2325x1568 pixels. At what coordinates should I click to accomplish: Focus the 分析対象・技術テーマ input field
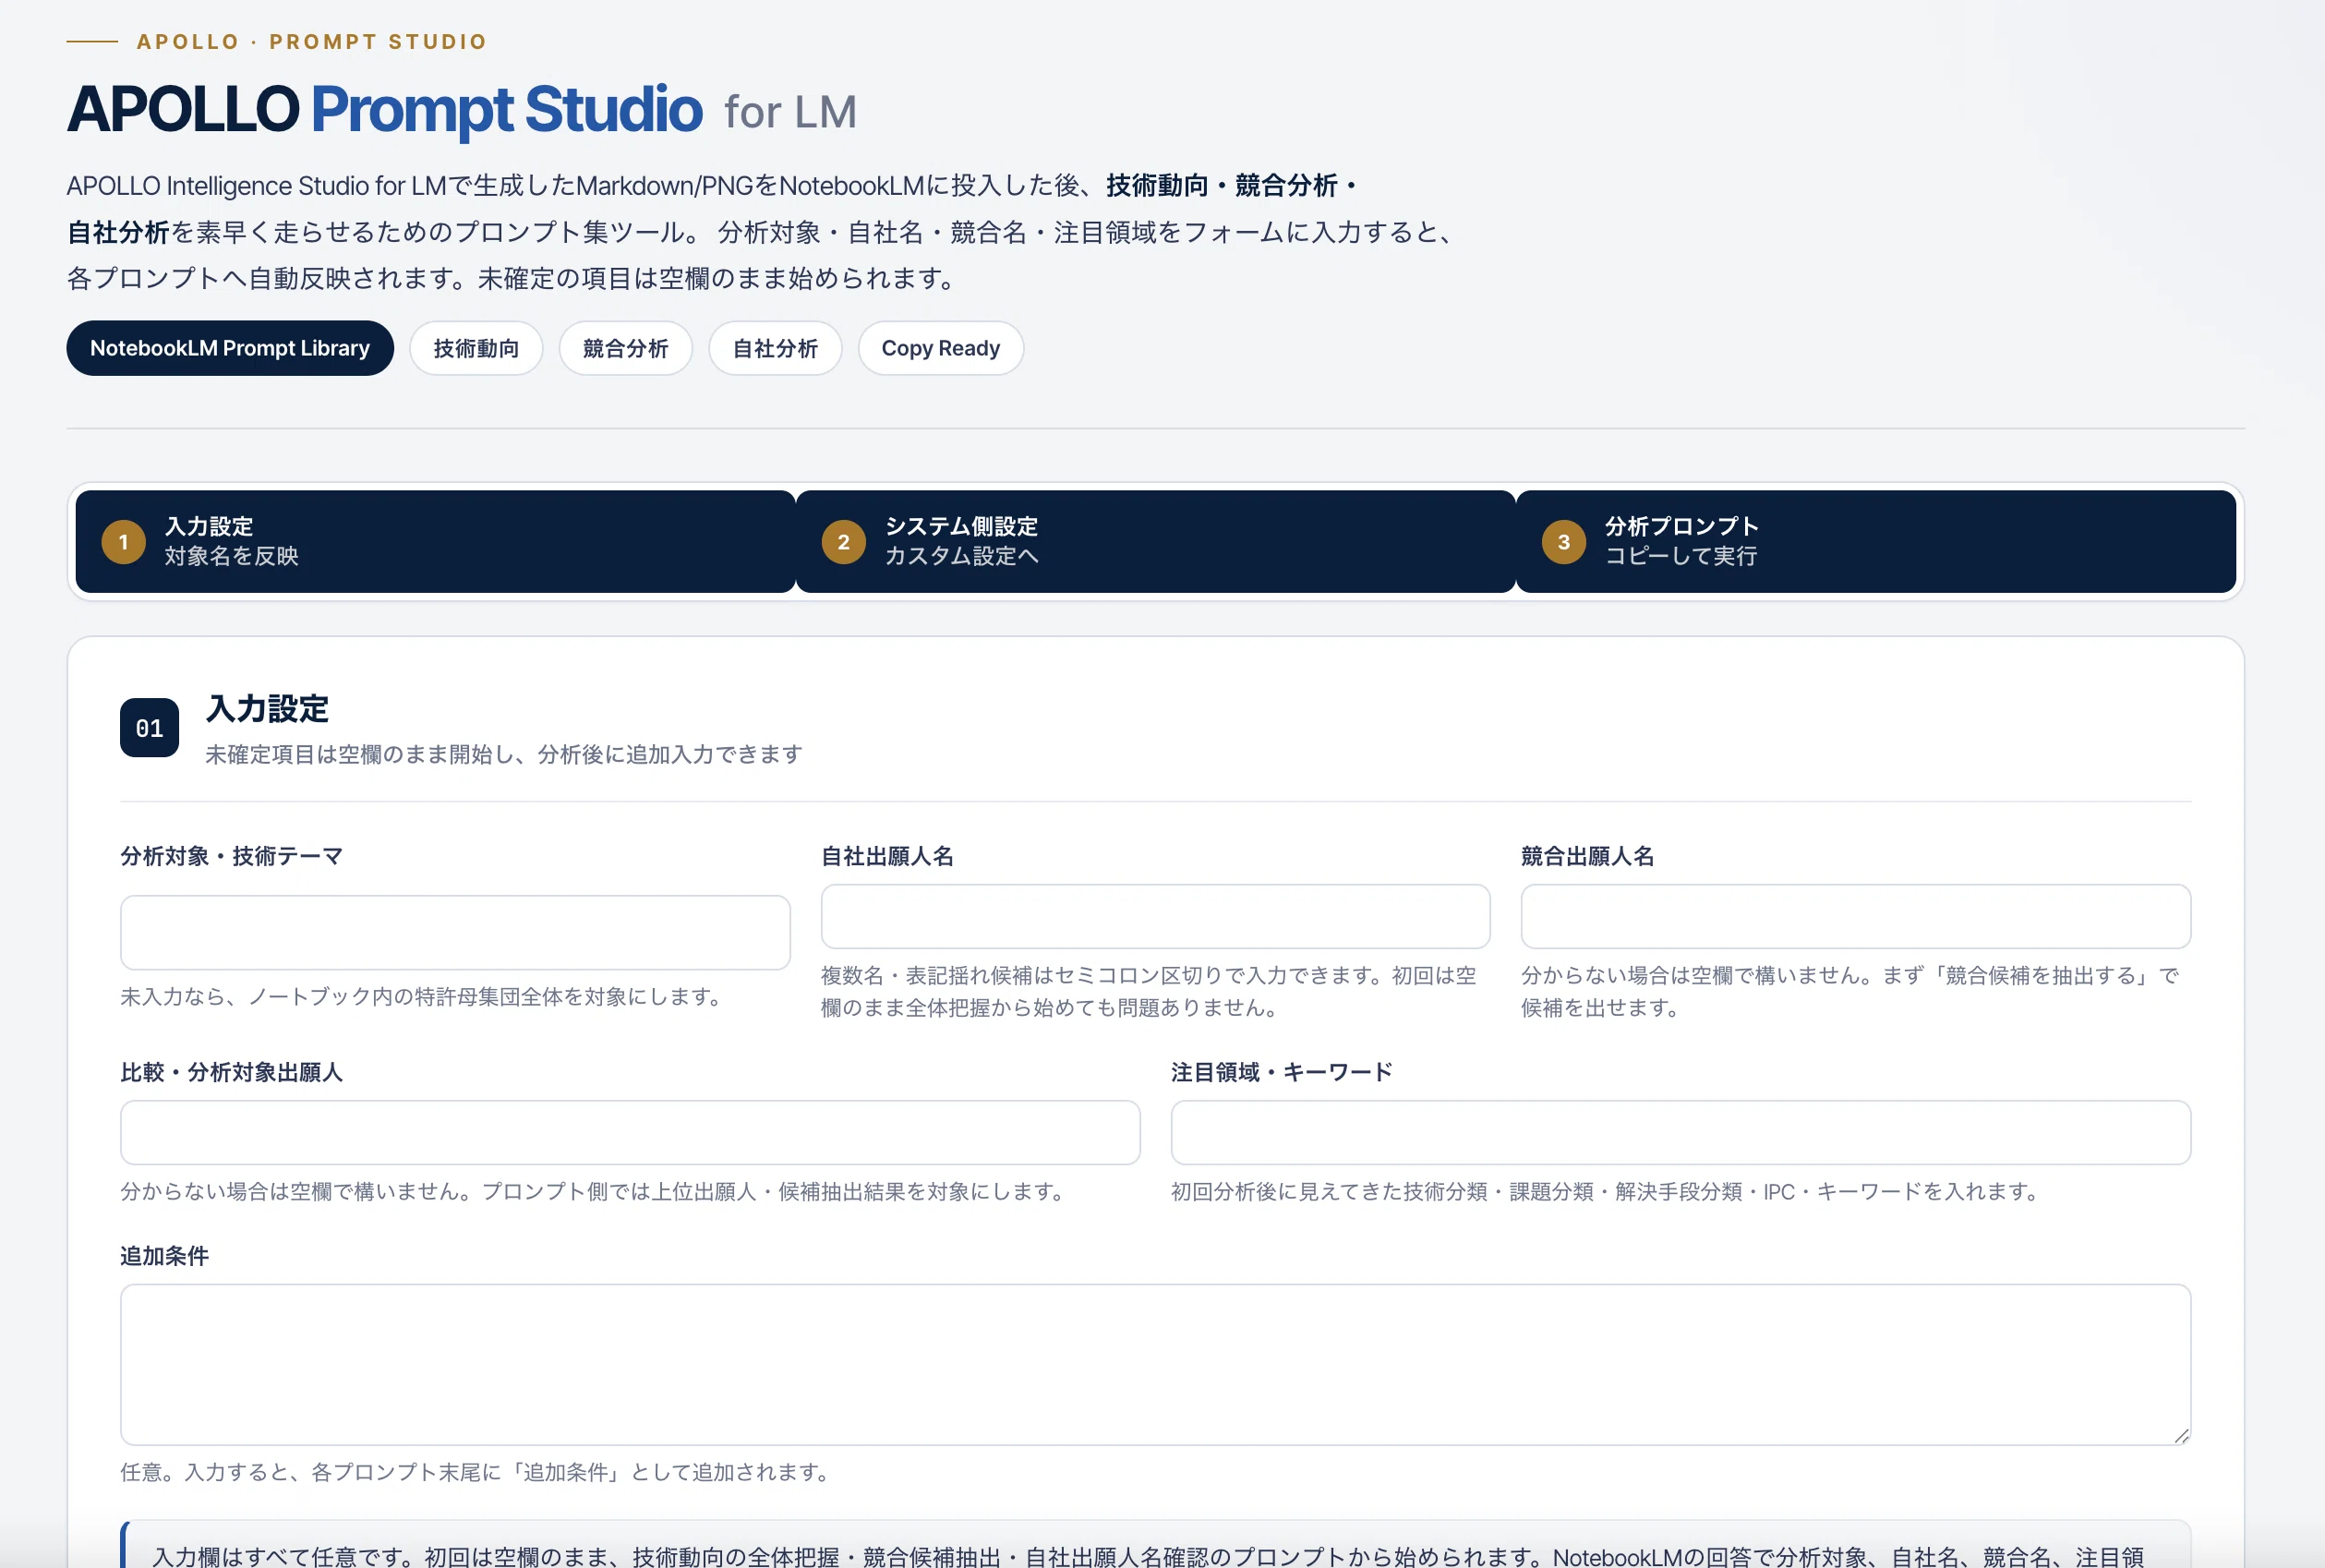[455, 932]
